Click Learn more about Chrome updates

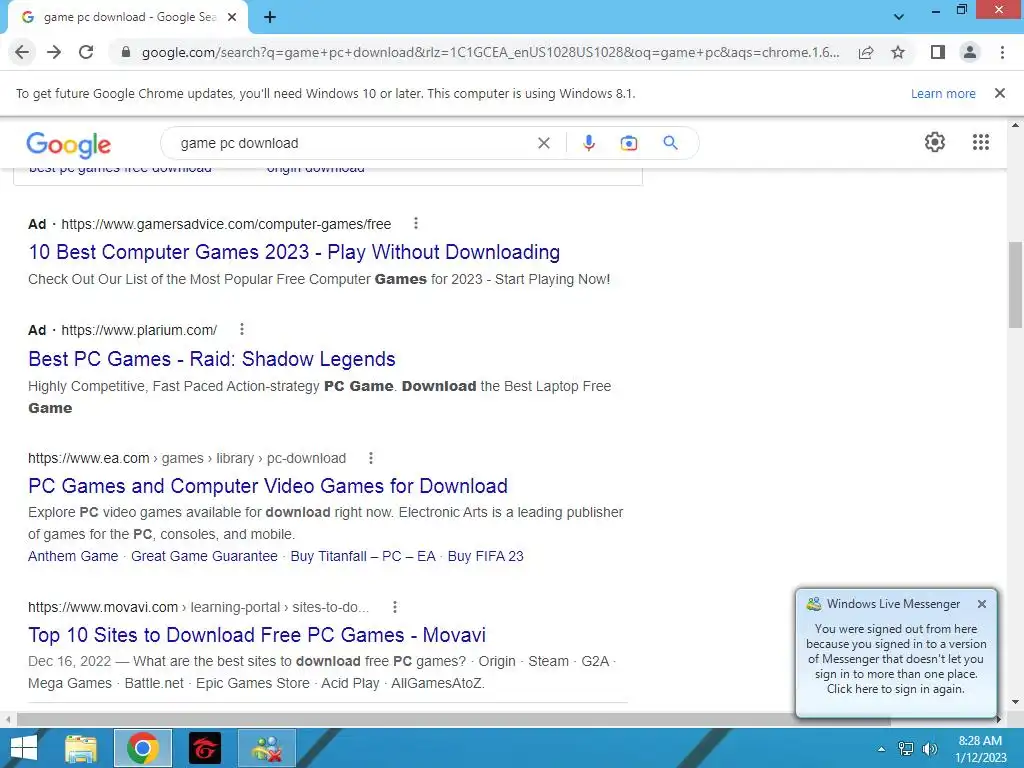[x=943, y=93]
